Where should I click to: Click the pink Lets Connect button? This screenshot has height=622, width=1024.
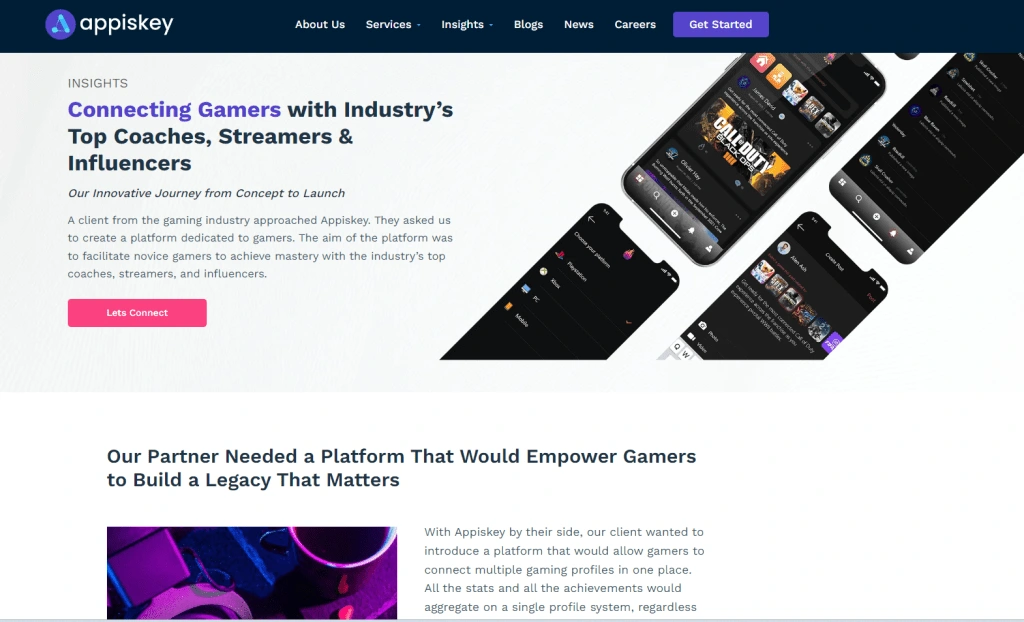[137, 313]
